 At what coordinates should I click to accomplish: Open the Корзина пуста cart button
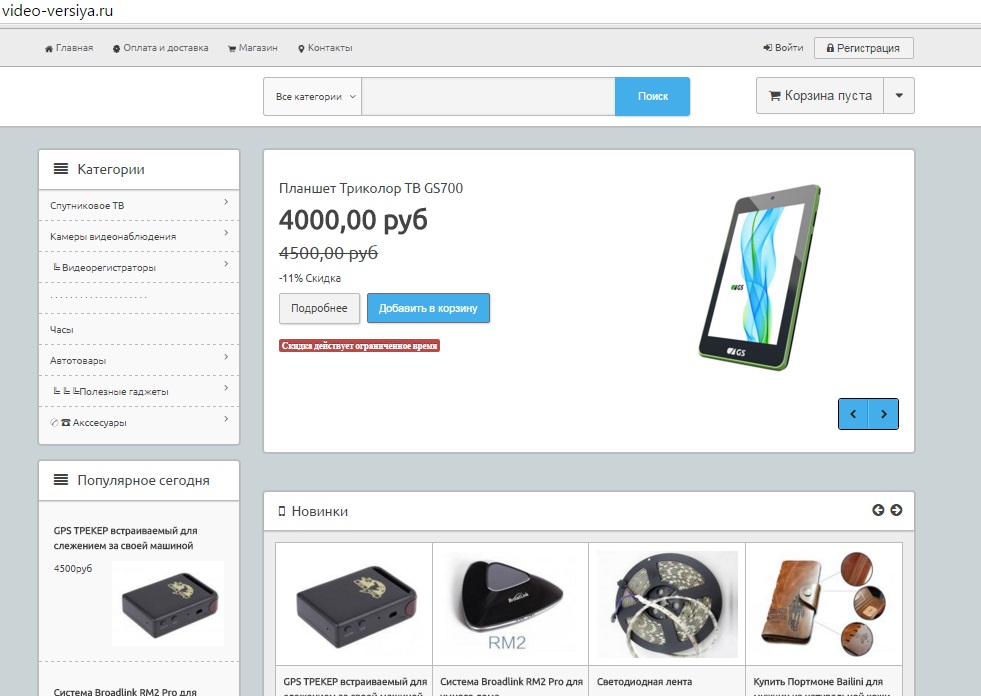[x=820, y=96]
